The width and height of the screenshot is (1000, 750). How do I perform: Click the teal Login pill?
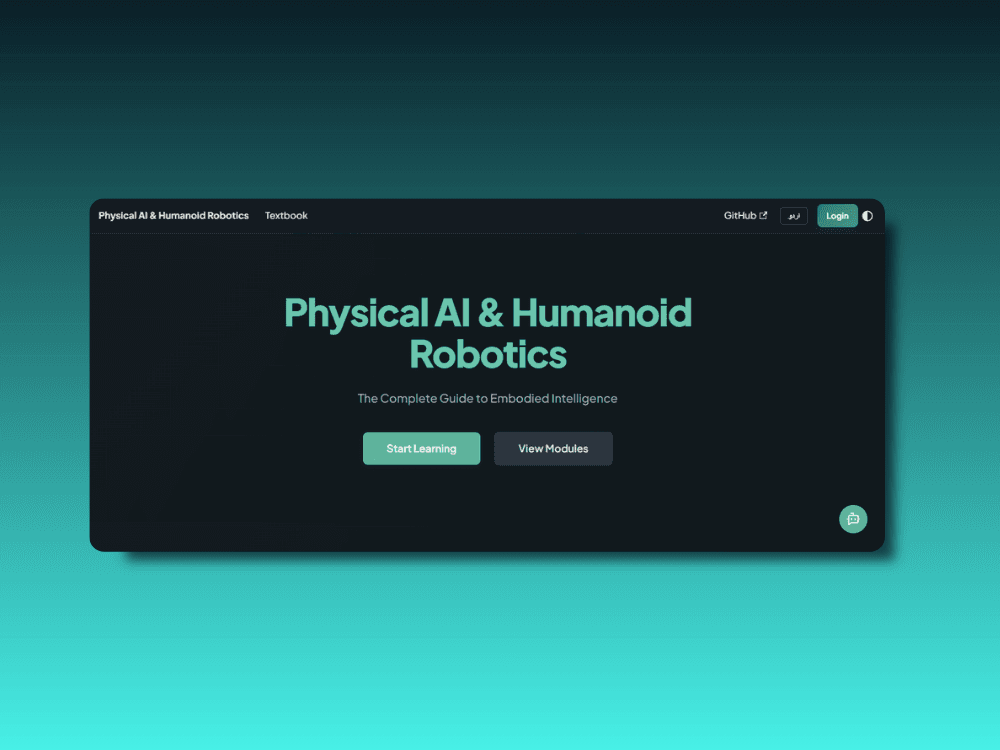pos(837,216)
